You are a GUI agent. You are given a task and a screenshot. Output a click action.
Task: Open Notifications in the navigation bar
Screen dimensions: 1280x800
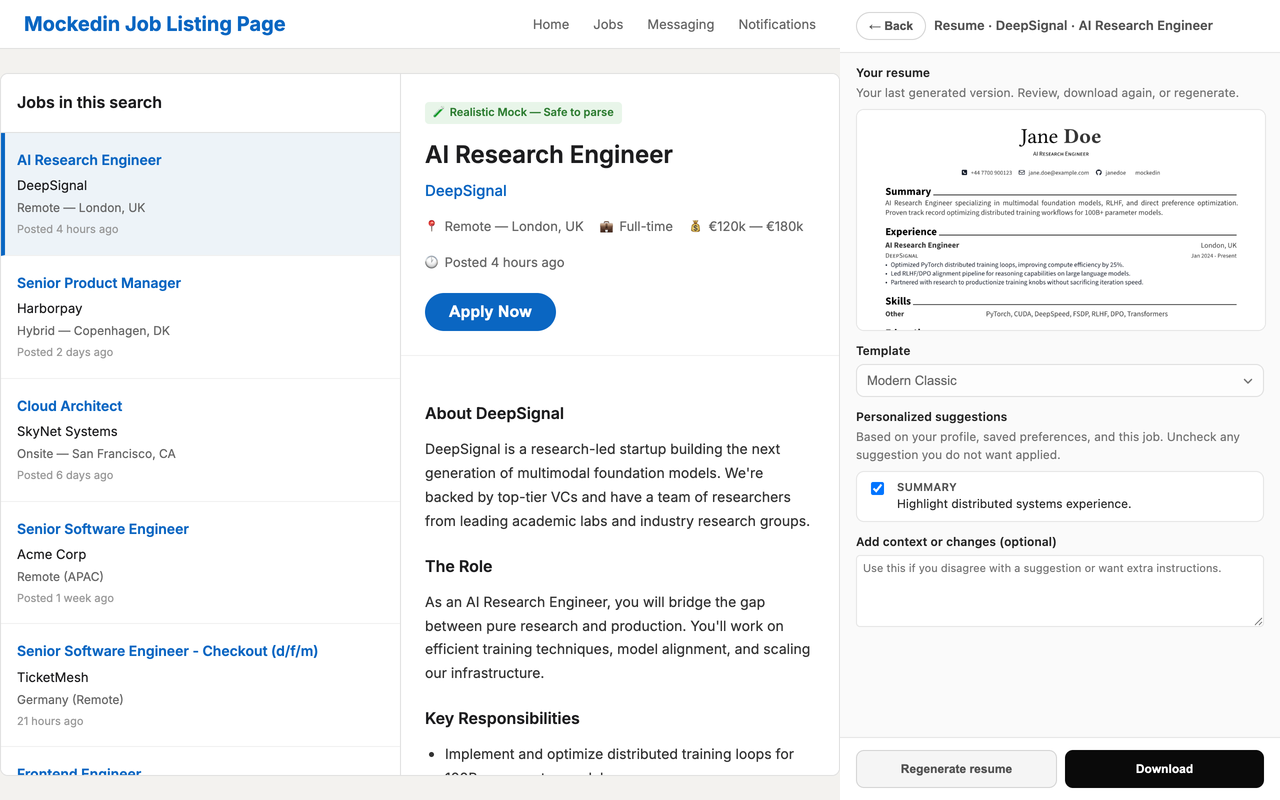[777, 24]
